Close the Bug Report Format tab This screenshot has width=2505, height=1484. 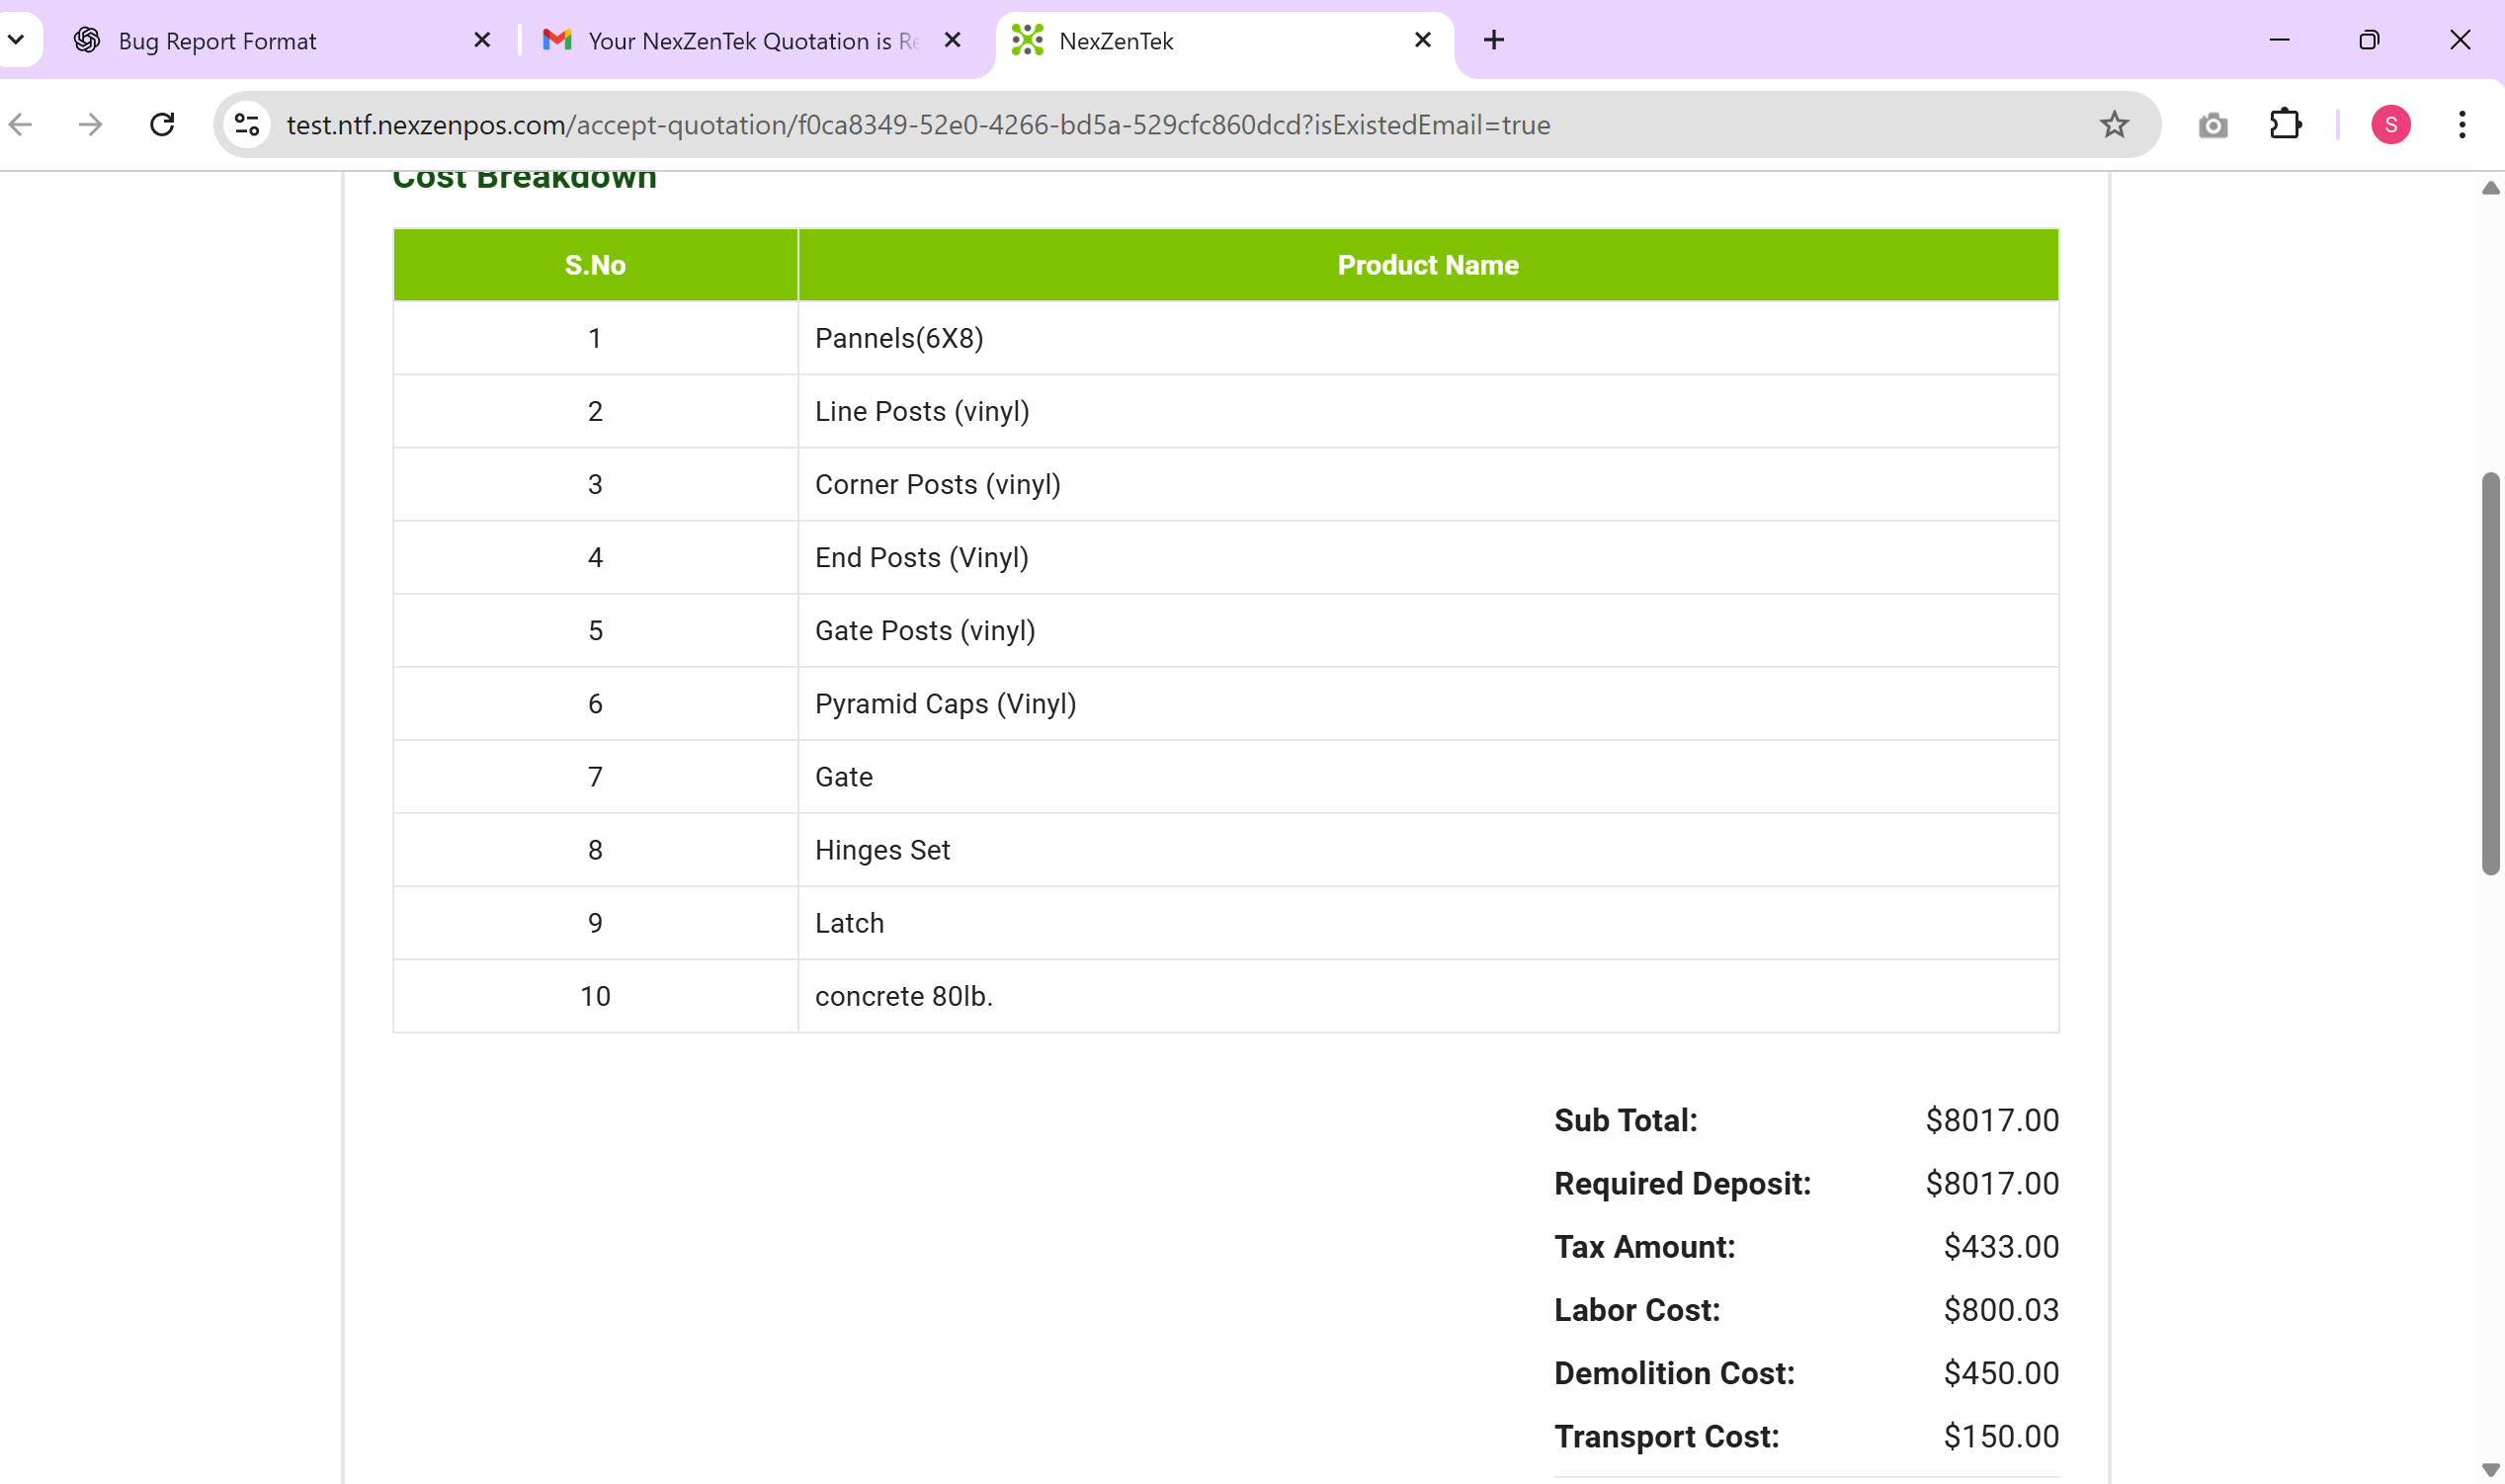(x=482, y=40)
